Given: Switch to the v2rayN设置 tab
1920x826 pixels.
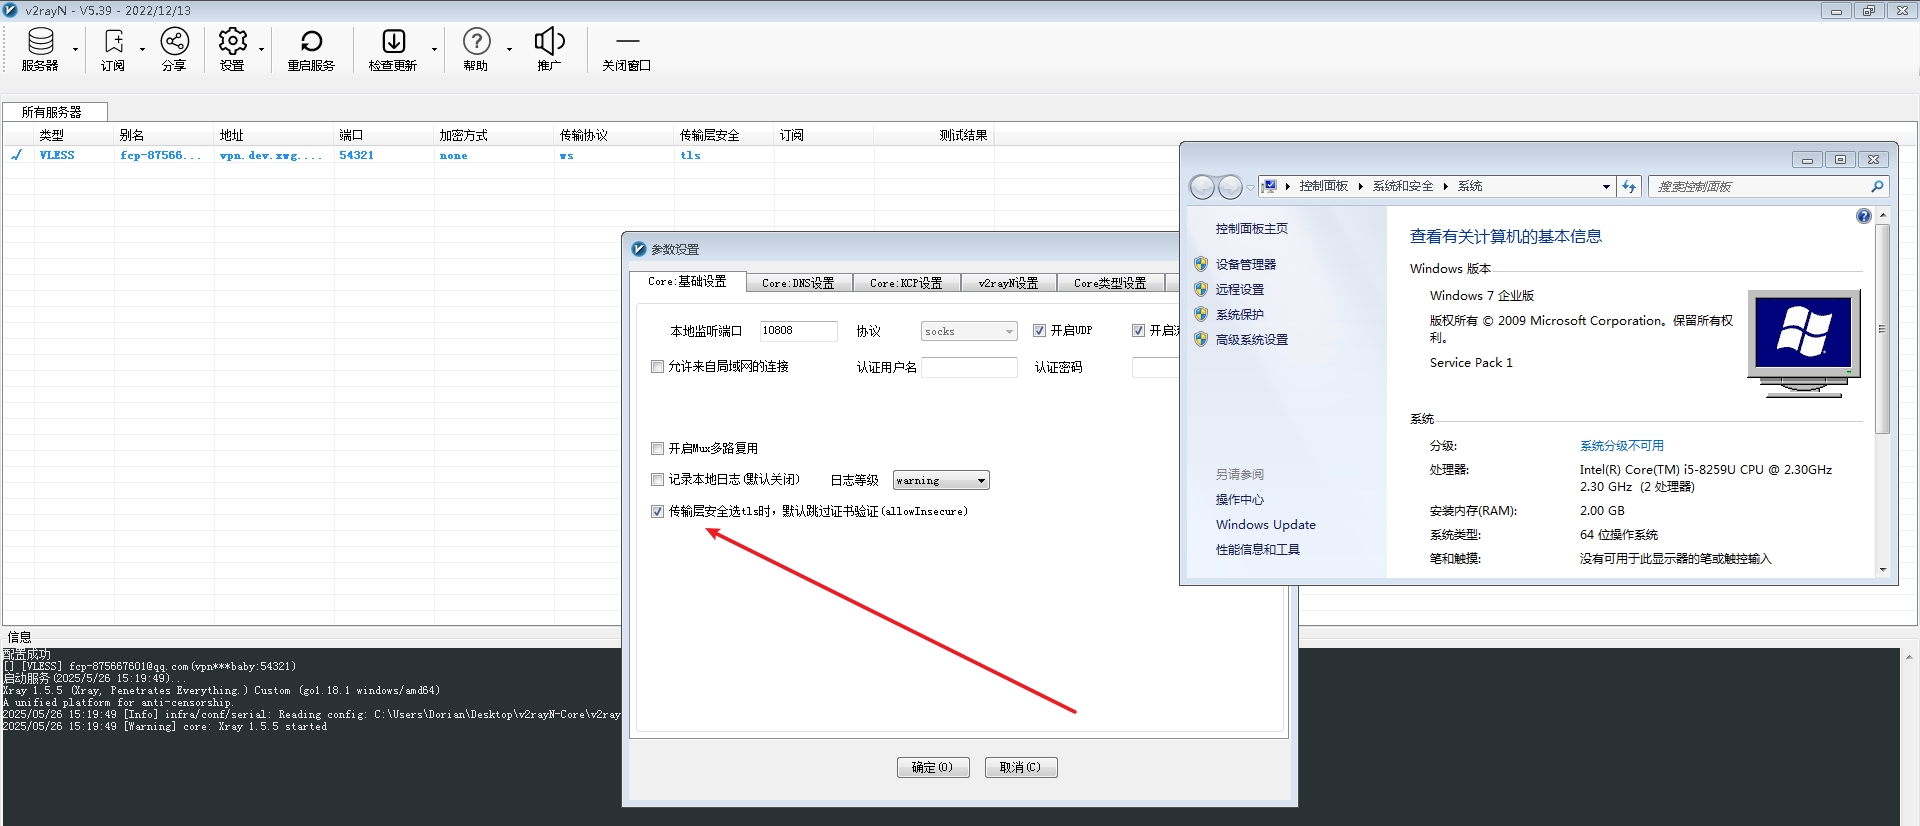Looking at the screenshot, I should click(x=1009, y=283).
